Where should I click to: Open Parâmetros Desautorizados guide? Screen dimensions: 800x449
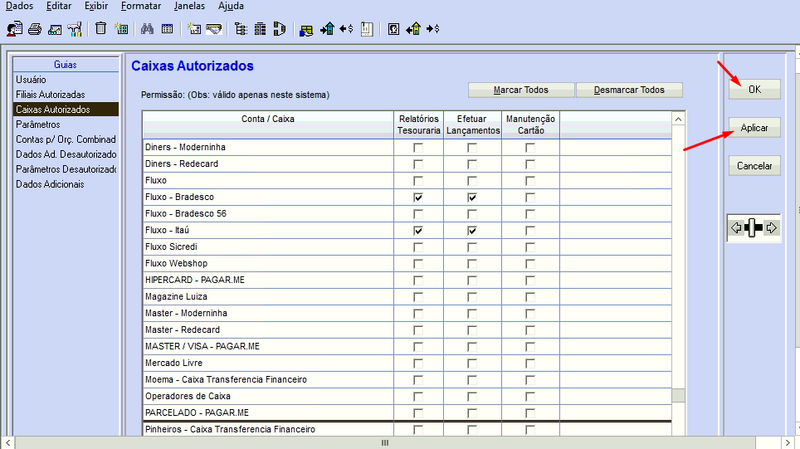(66, 169)
